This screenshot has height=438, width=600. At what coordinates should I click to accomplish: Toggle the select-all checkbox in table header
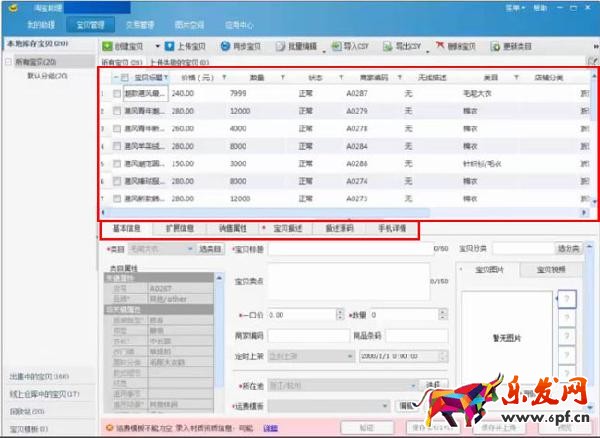pos(123,76)
